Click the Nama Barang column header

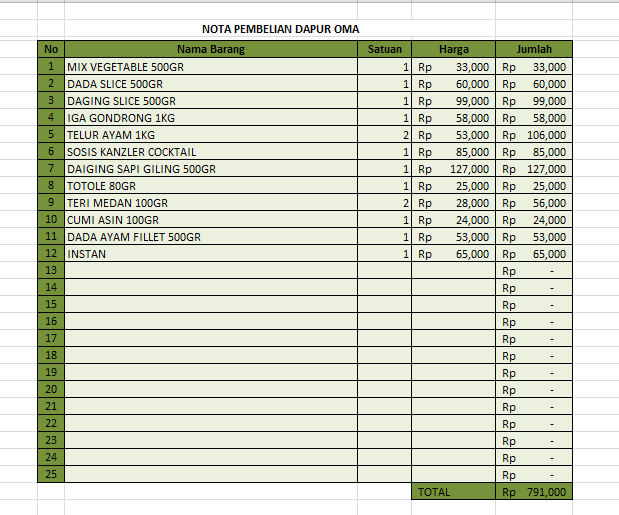point(211,49)
